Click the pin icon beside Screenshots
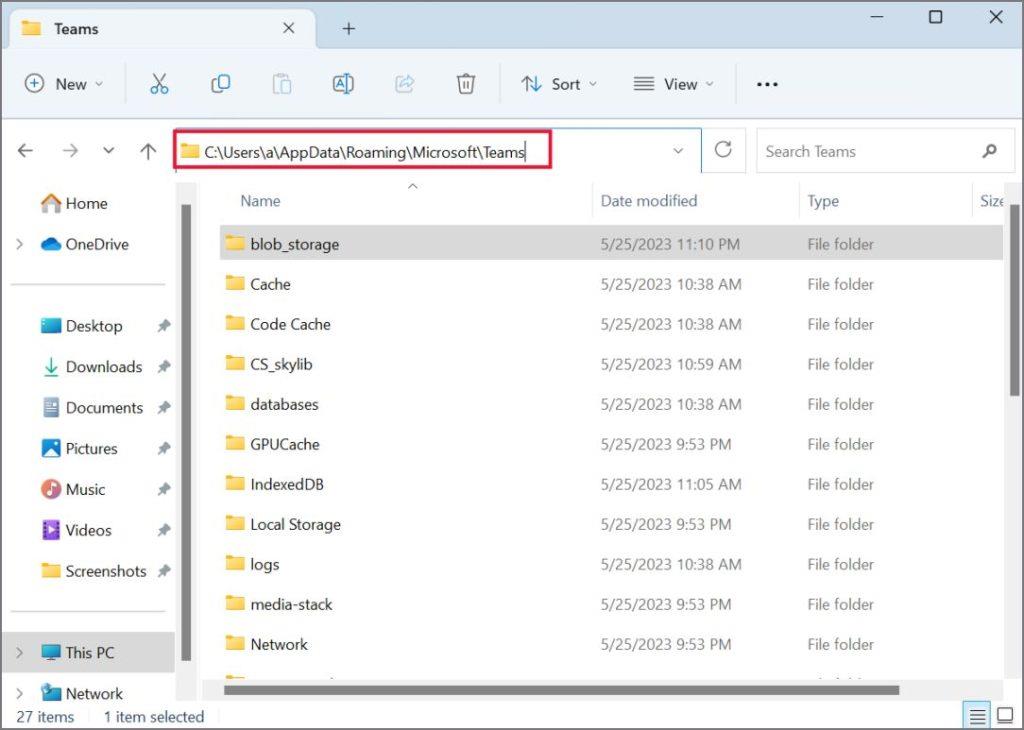1024x730 pixels. click(164, 571)
